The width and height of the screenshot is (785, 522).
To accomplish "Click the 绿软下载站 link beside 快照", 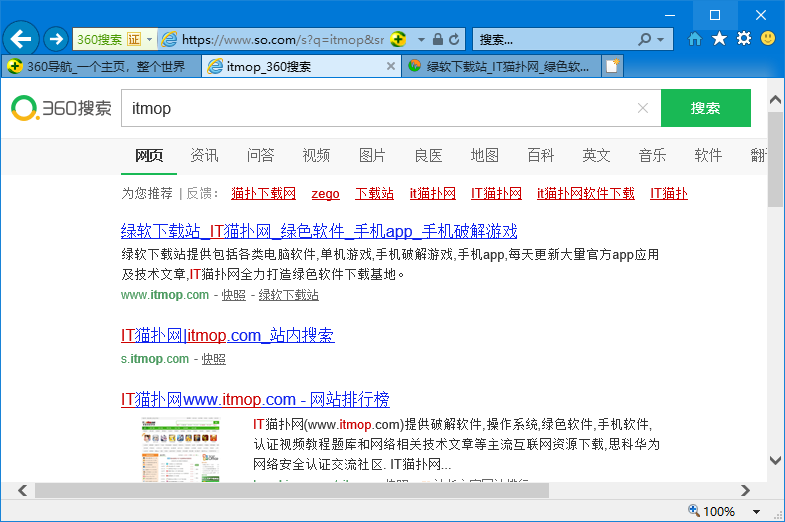I will point(288,295).
